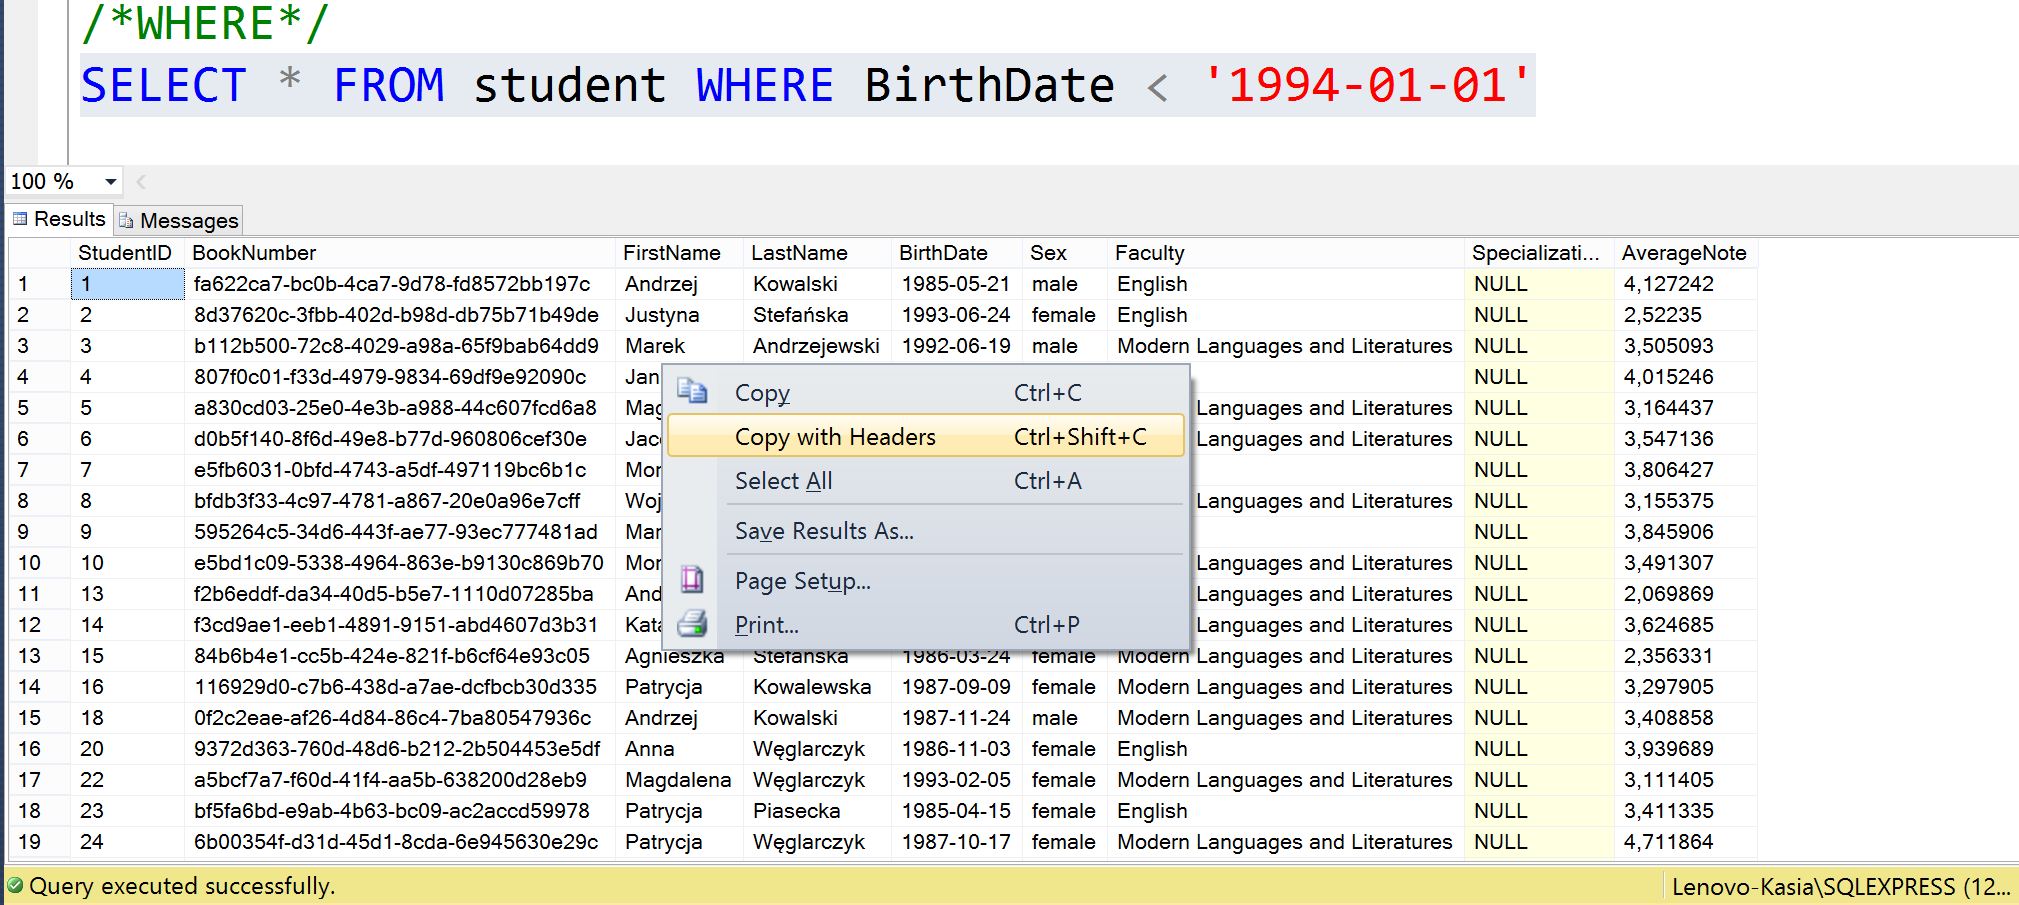2019x905 pixels.
Task: Click the BirthDate column header
Action: (957, 253)
